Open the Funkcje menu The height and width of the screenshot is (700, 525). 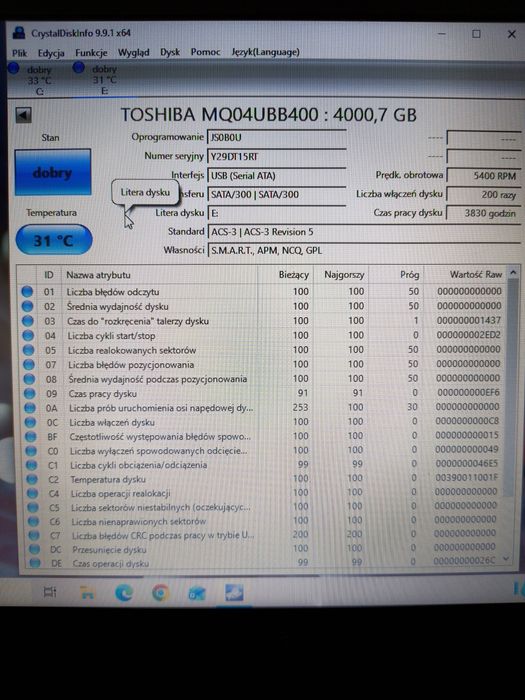[x=91, y=53]
